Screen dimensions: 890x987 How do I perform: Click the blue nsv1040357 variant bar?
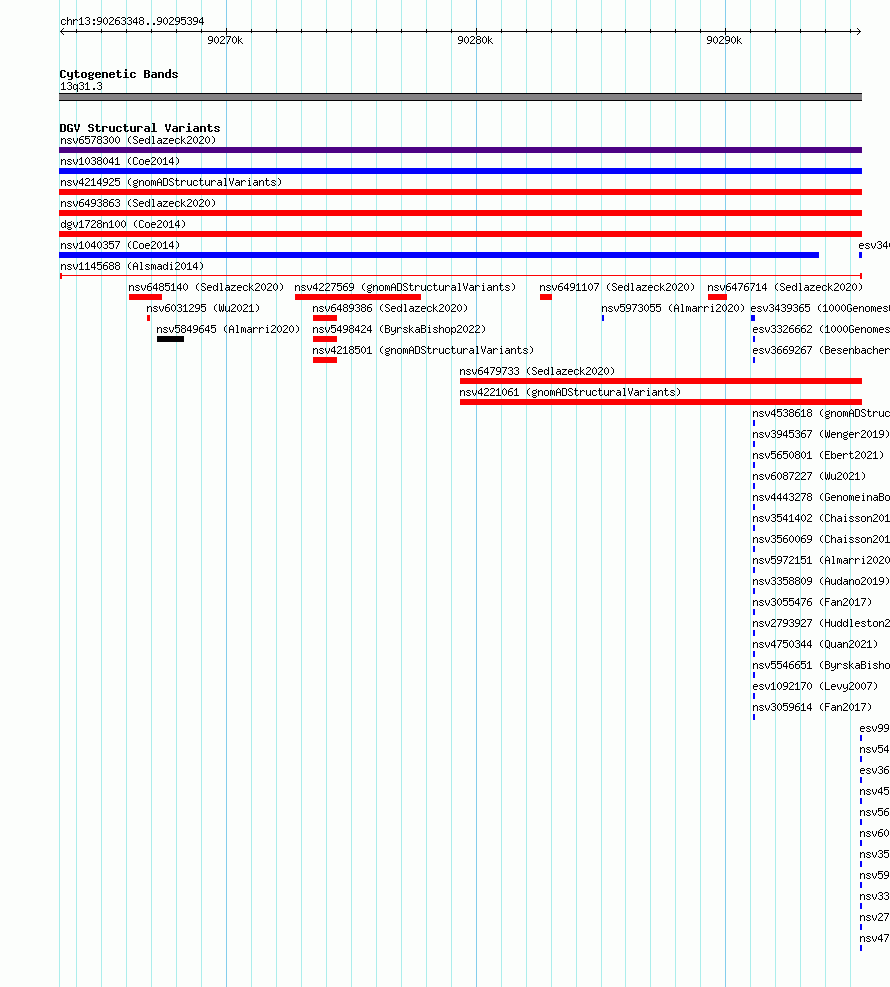point(439,255)
